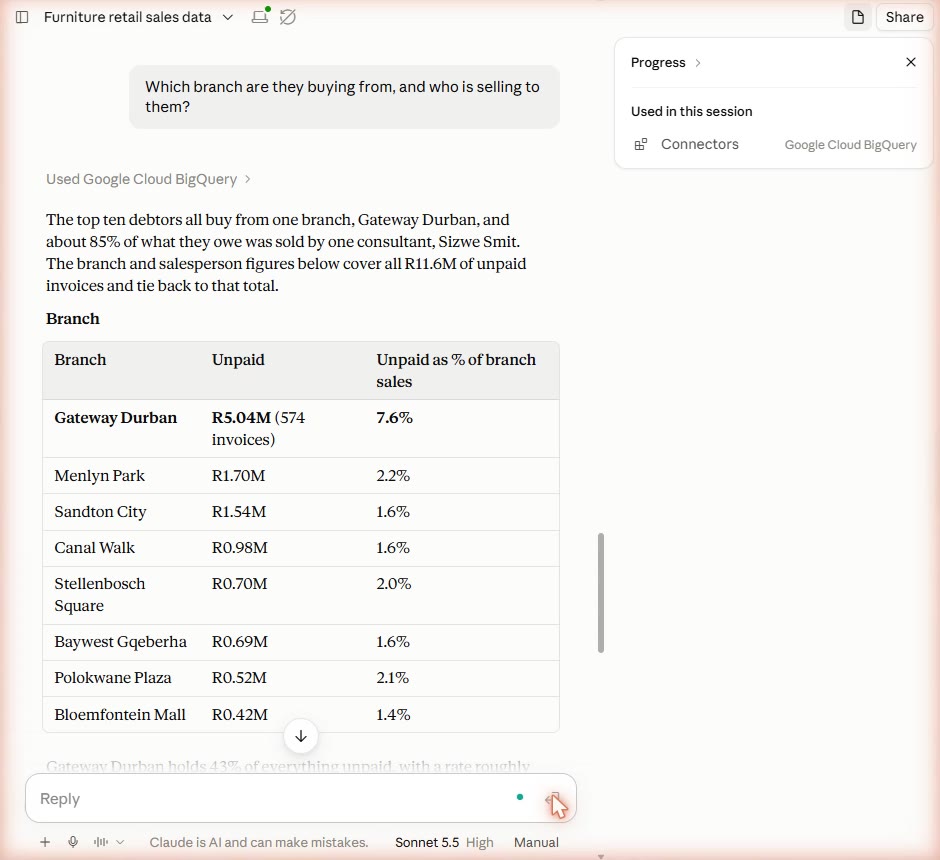940x860 pixels.
Task: Click the Connectors grid icon in Progress panel
Action: point(640,144)
